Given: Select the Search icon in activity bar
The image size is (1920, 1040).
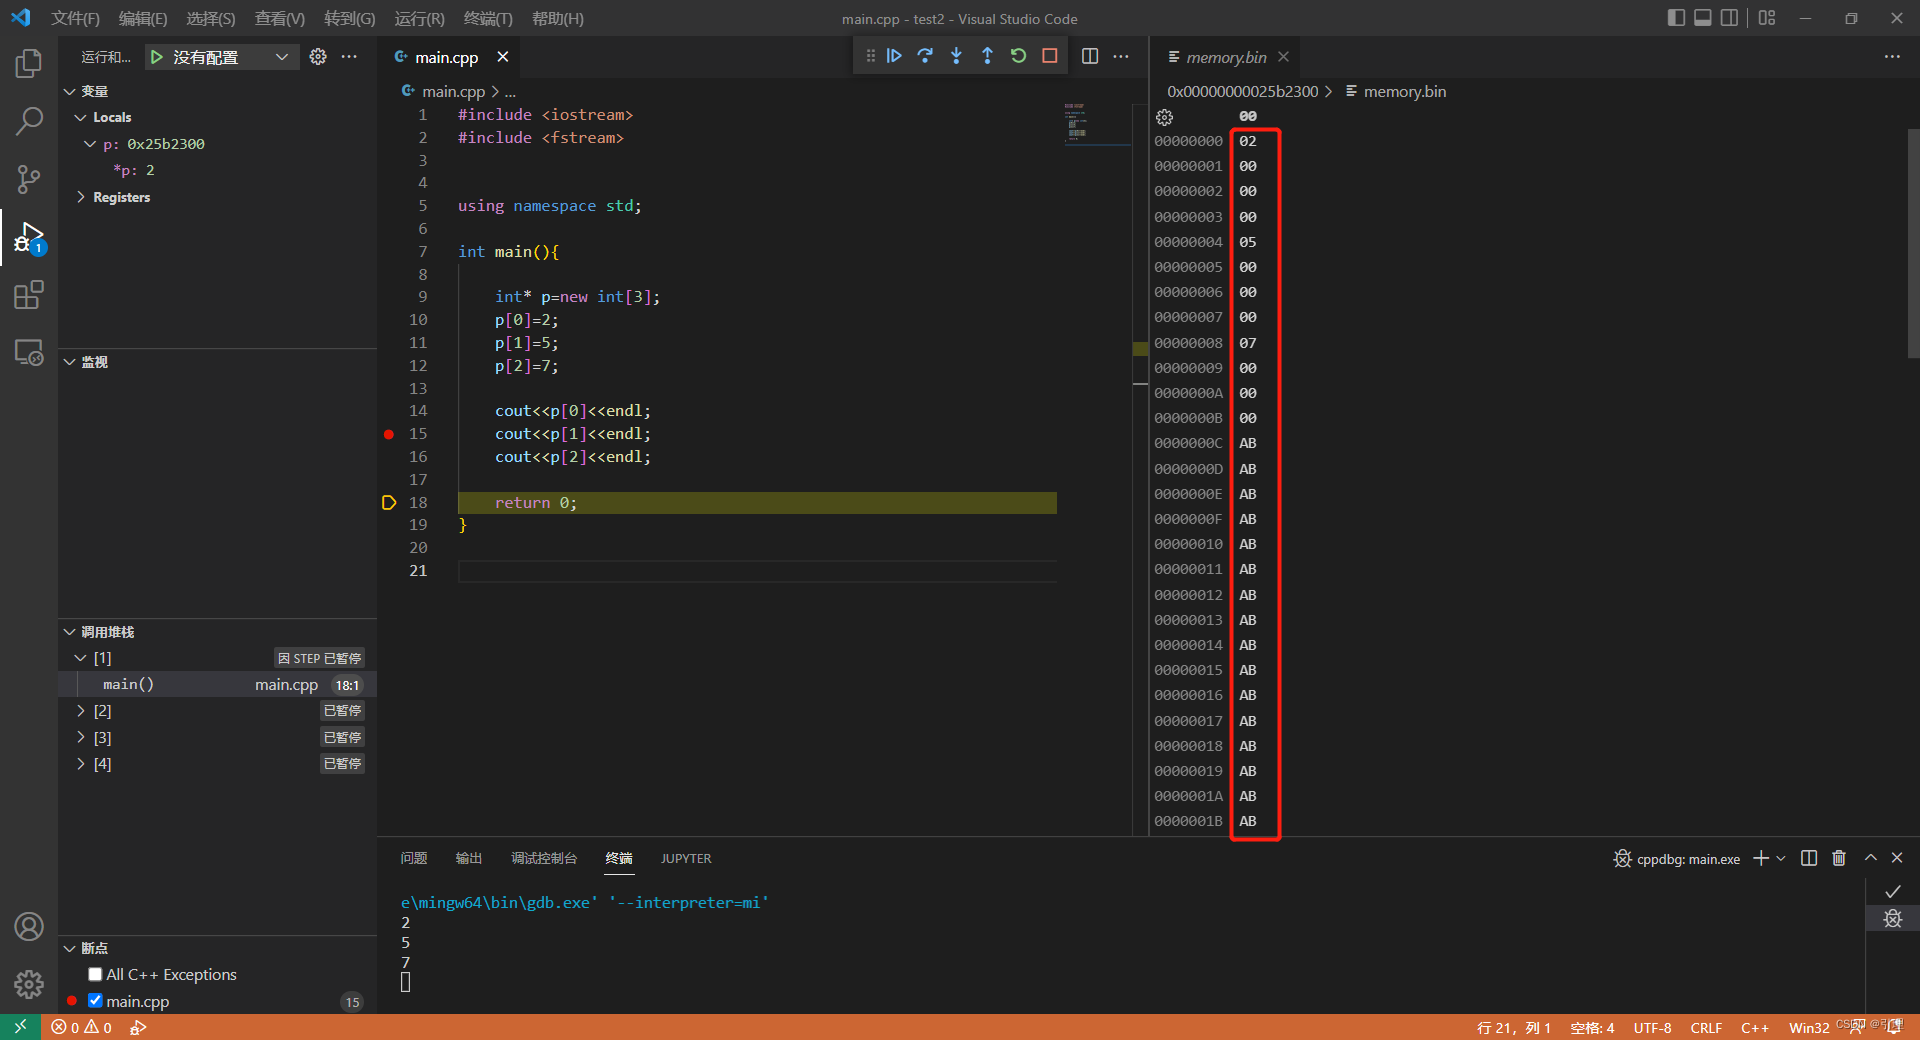Looking at the screenshot, I should pyautogui.click(x=29, y=121).
